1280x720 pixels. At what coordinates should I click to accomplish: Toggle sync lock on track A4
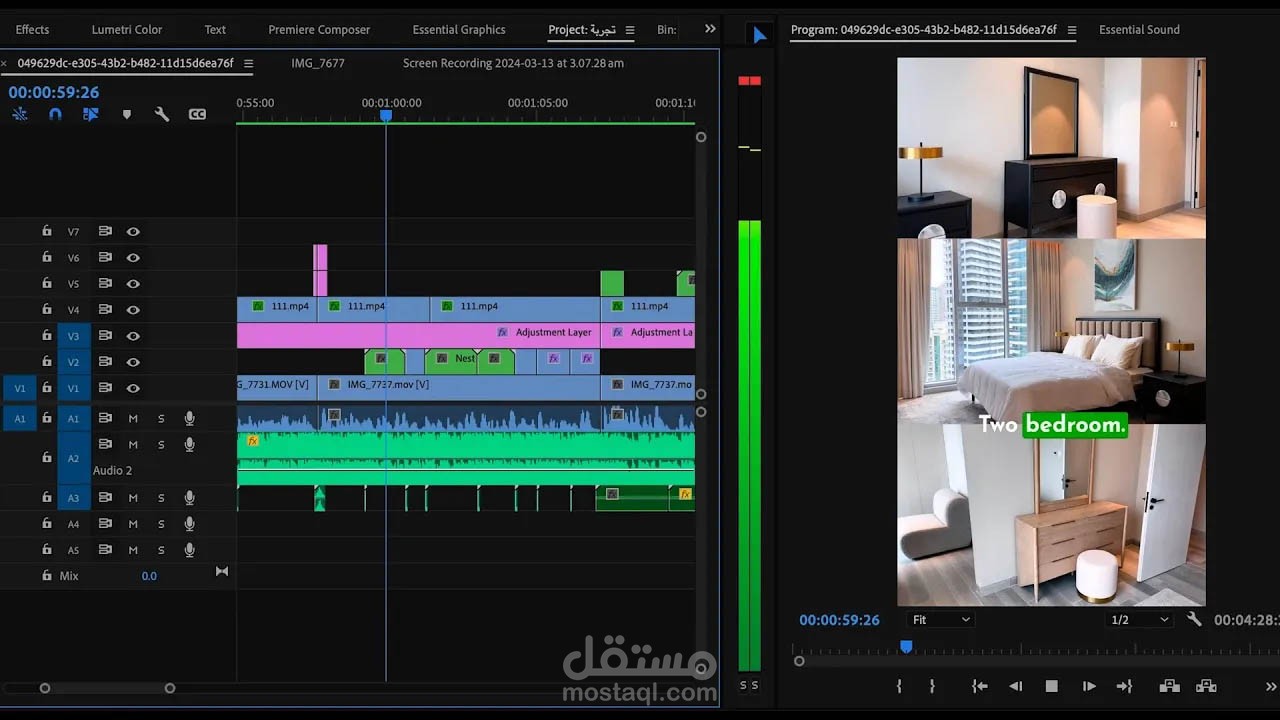[105, 524]
